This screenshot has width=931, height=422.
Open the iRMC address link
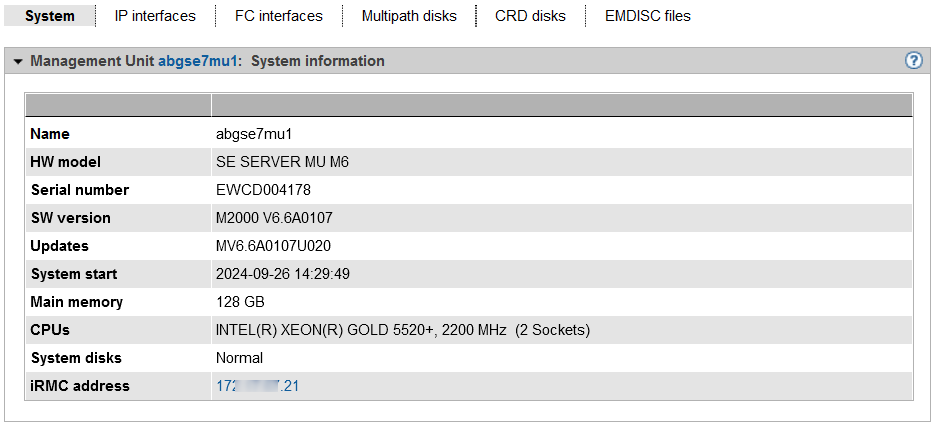pyautogui.click(x=257, y=386)
